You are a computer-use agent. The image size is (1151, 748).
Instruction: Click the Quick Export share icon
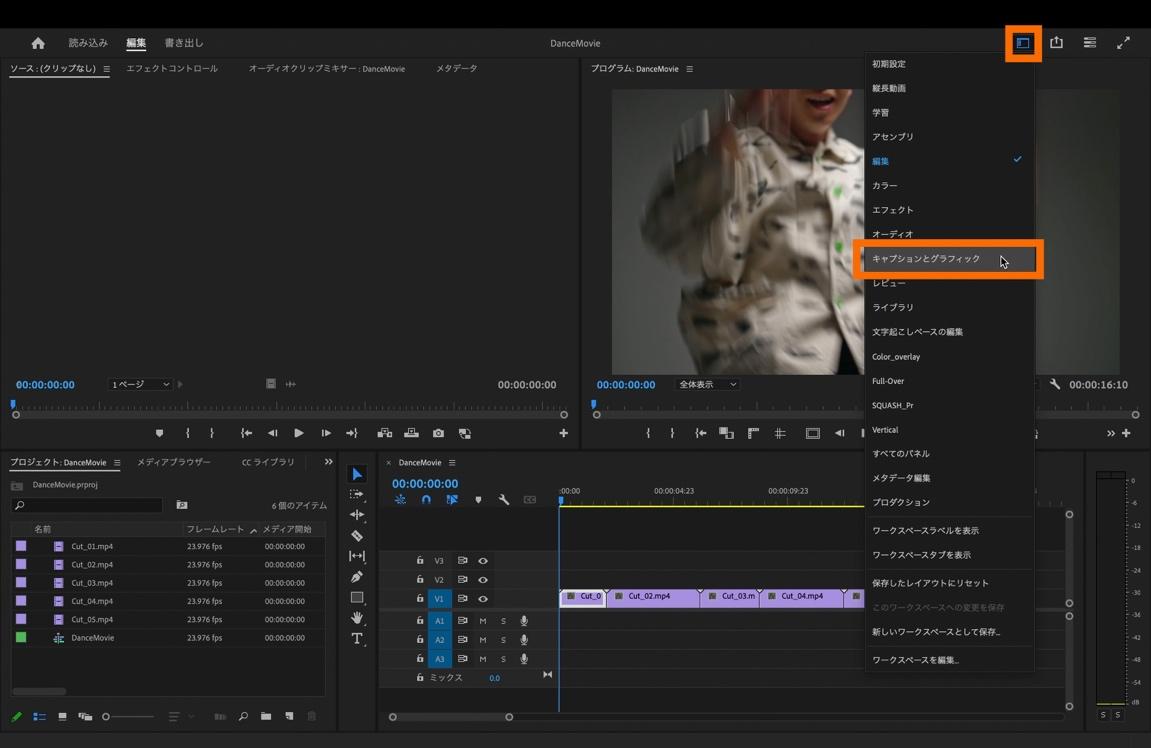point(1056,43)
